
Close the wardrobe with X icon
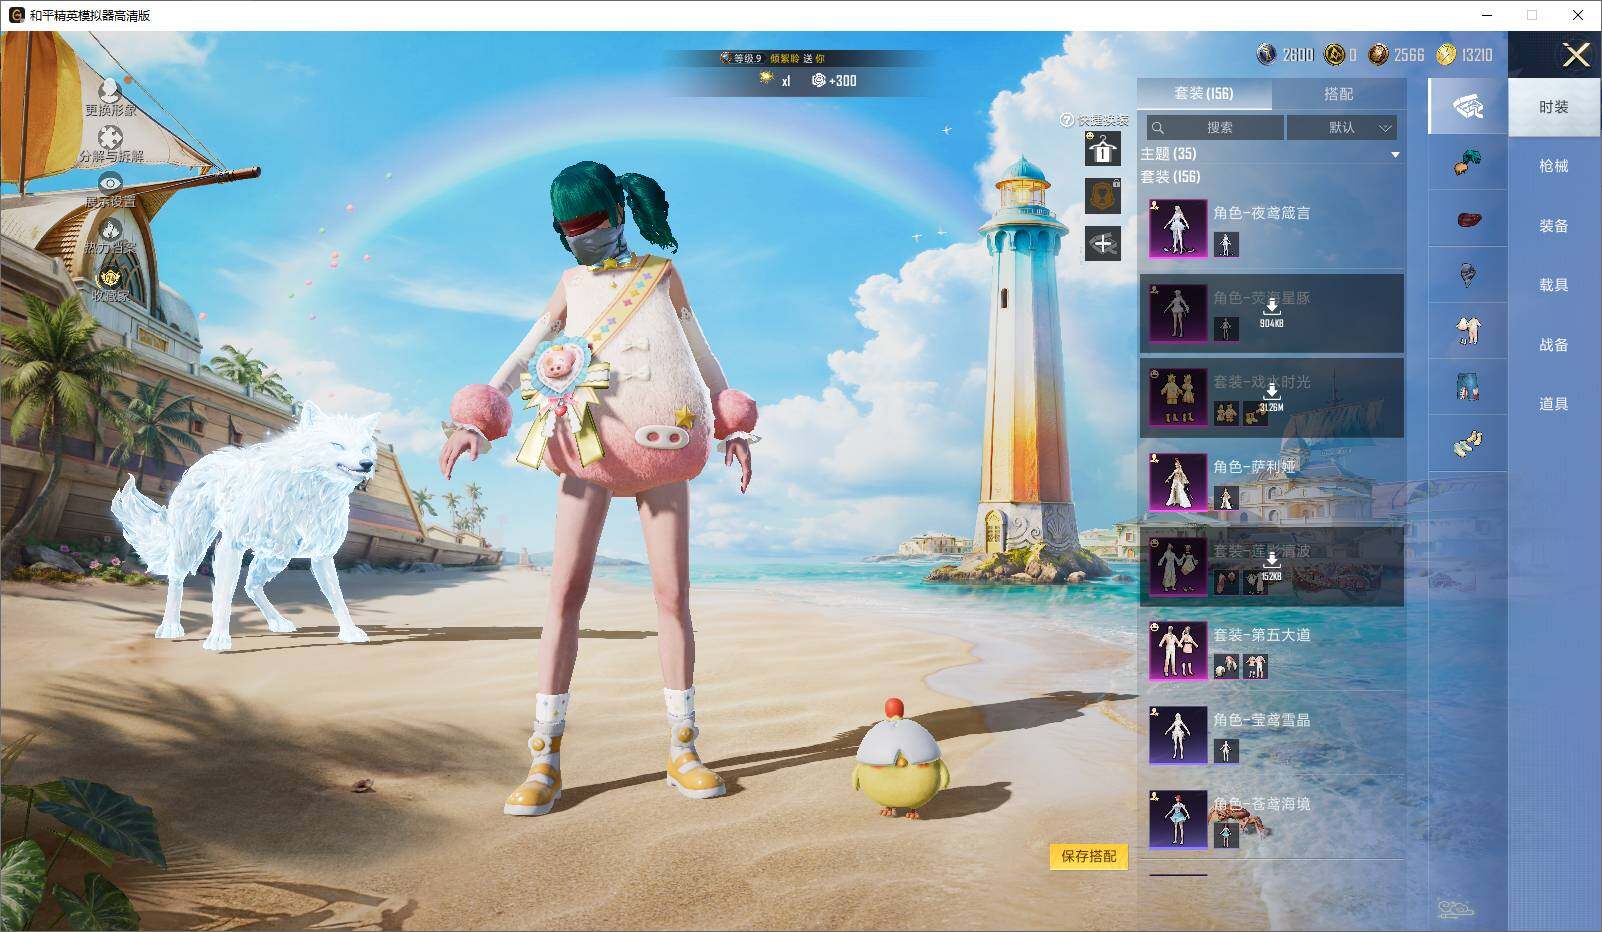click(x=1576, y=55)
